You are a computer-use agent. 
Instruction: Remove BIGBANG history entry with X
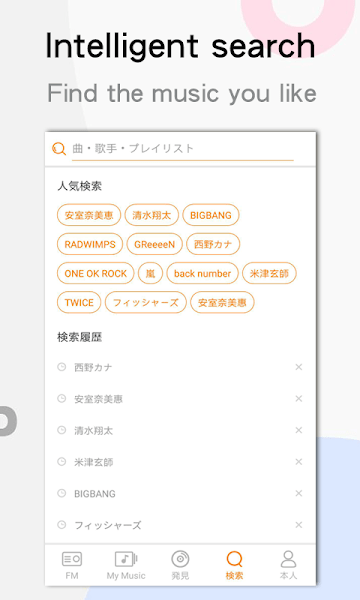pos(299,493)
